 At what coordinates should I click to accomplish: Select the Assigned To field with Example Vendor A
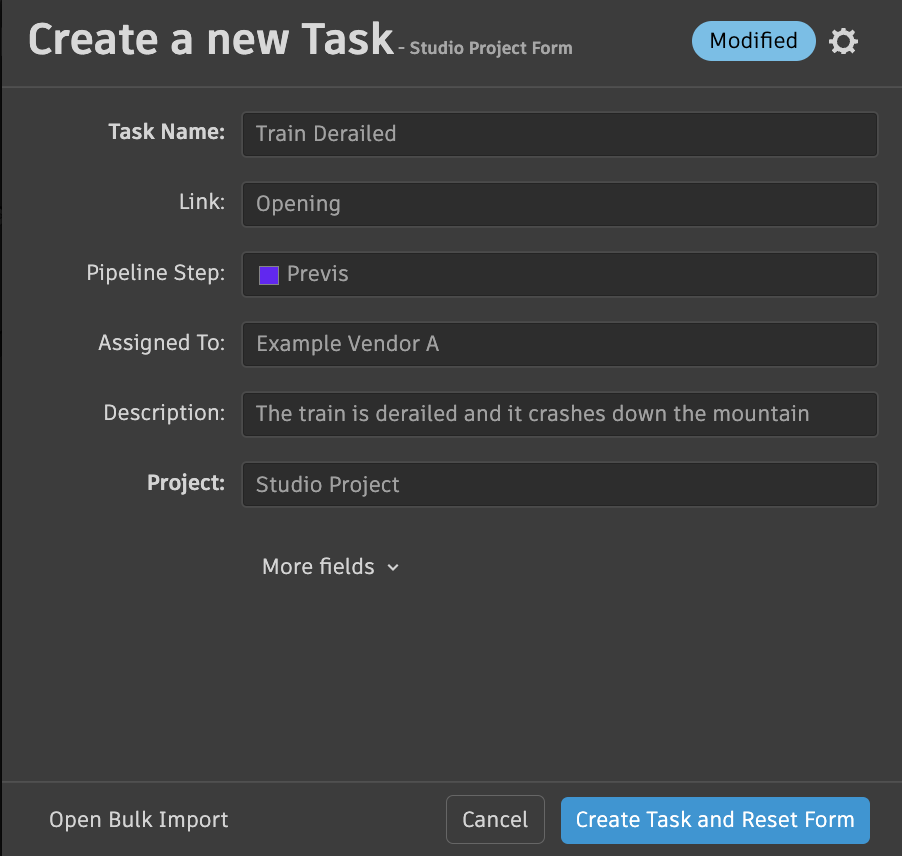[x=560, y=344]
